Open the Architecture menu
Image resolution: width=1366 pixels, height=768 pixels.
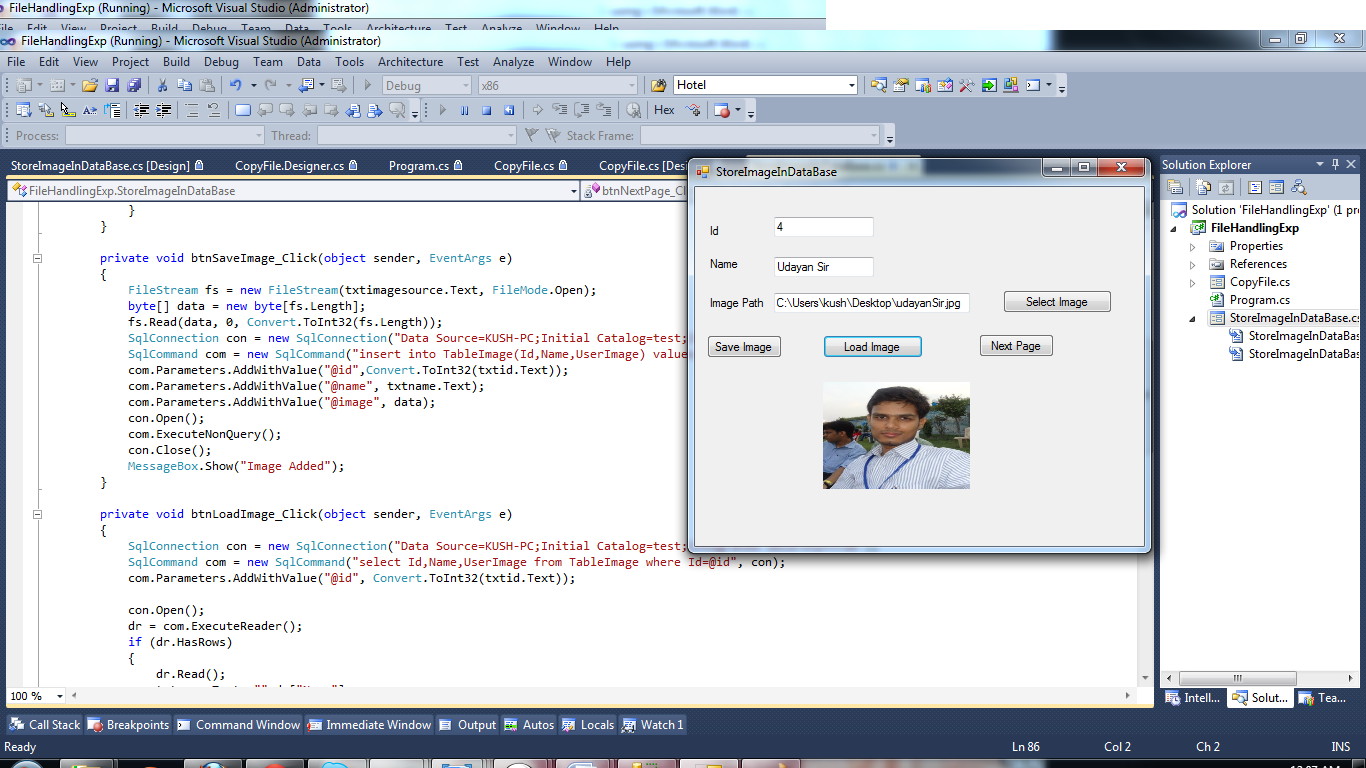click(x=410, y=61)
